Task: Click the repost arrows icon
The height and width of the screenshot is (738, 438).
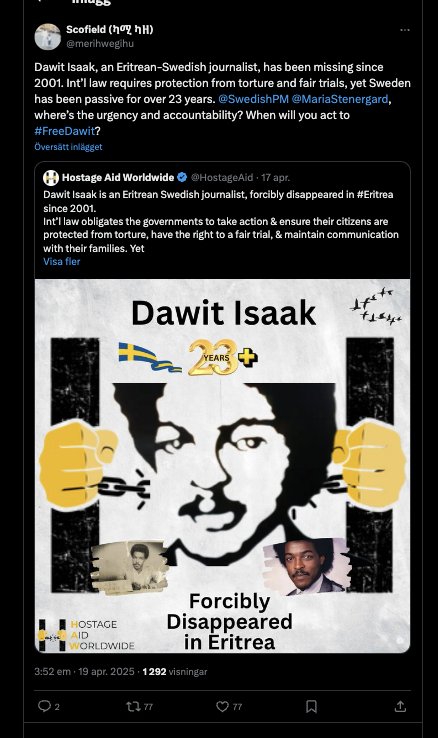Action: [133, 706]
